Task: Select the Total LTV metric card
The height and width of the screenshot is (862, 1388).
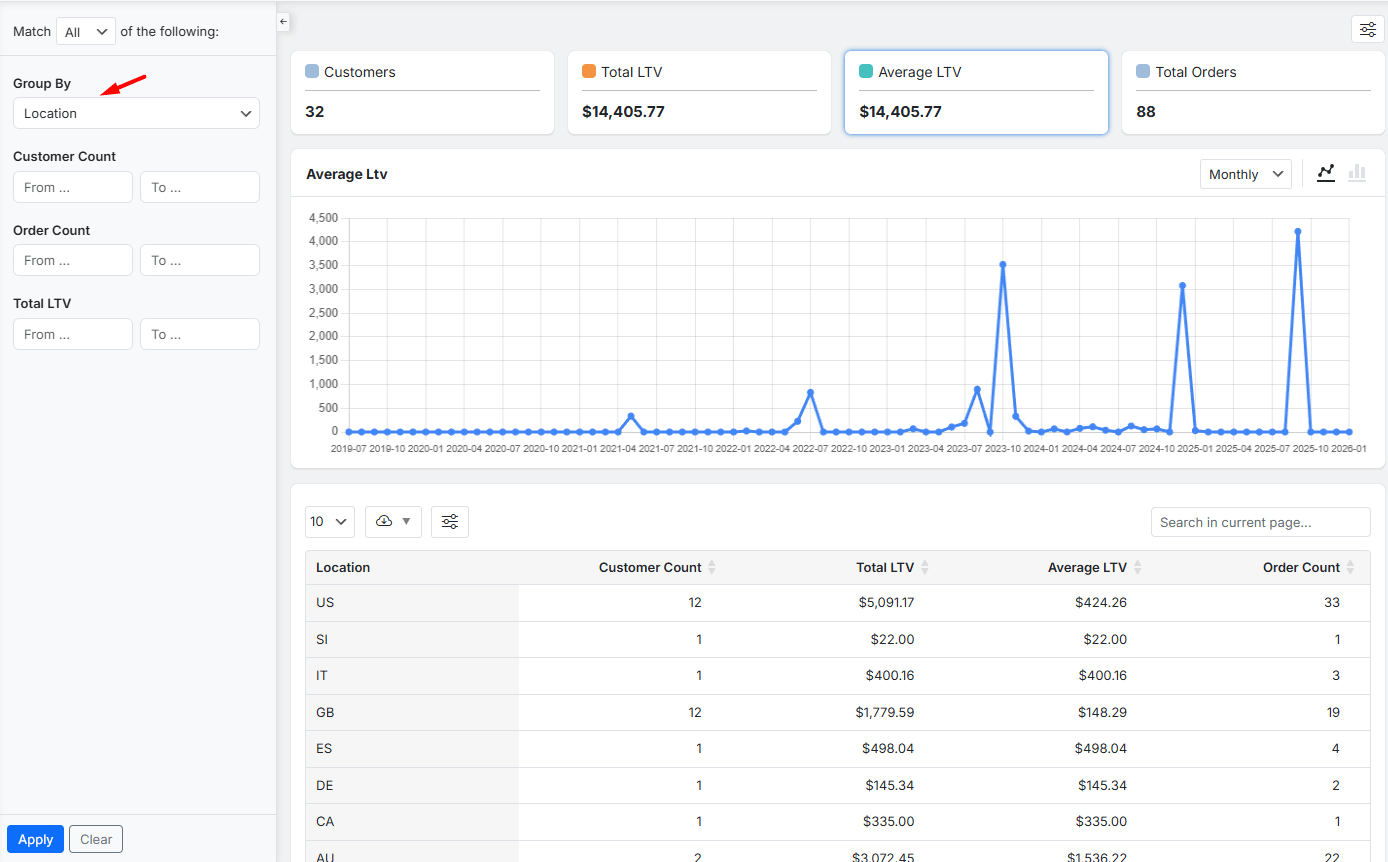Action: click(x=699, y=92)
